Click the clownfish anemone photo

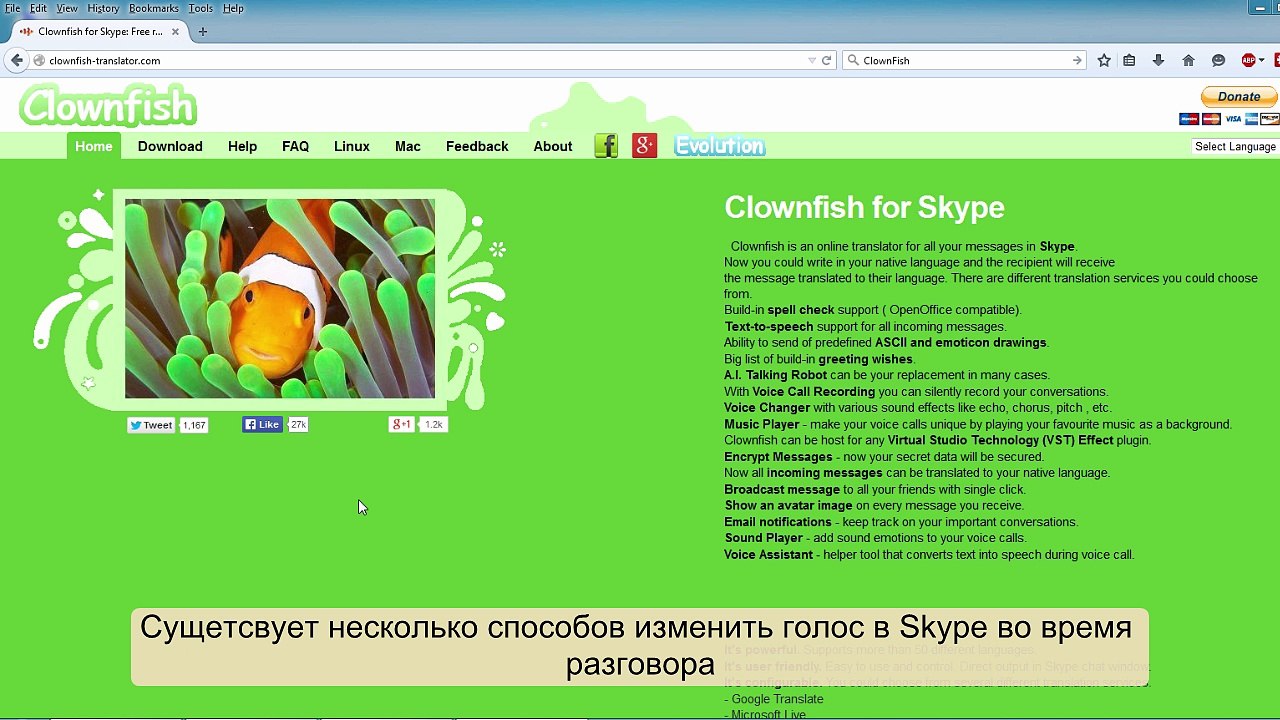pyautogui.click(x=280, y=298)
